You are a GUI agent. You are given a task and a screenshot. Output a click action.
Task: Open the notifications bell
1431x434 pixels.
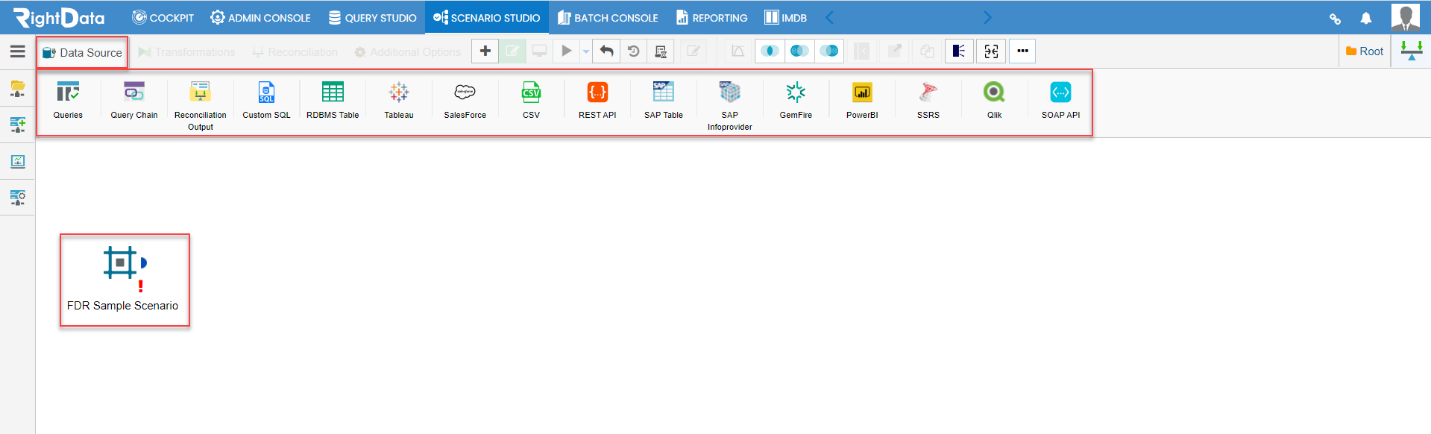[1366, 18]
